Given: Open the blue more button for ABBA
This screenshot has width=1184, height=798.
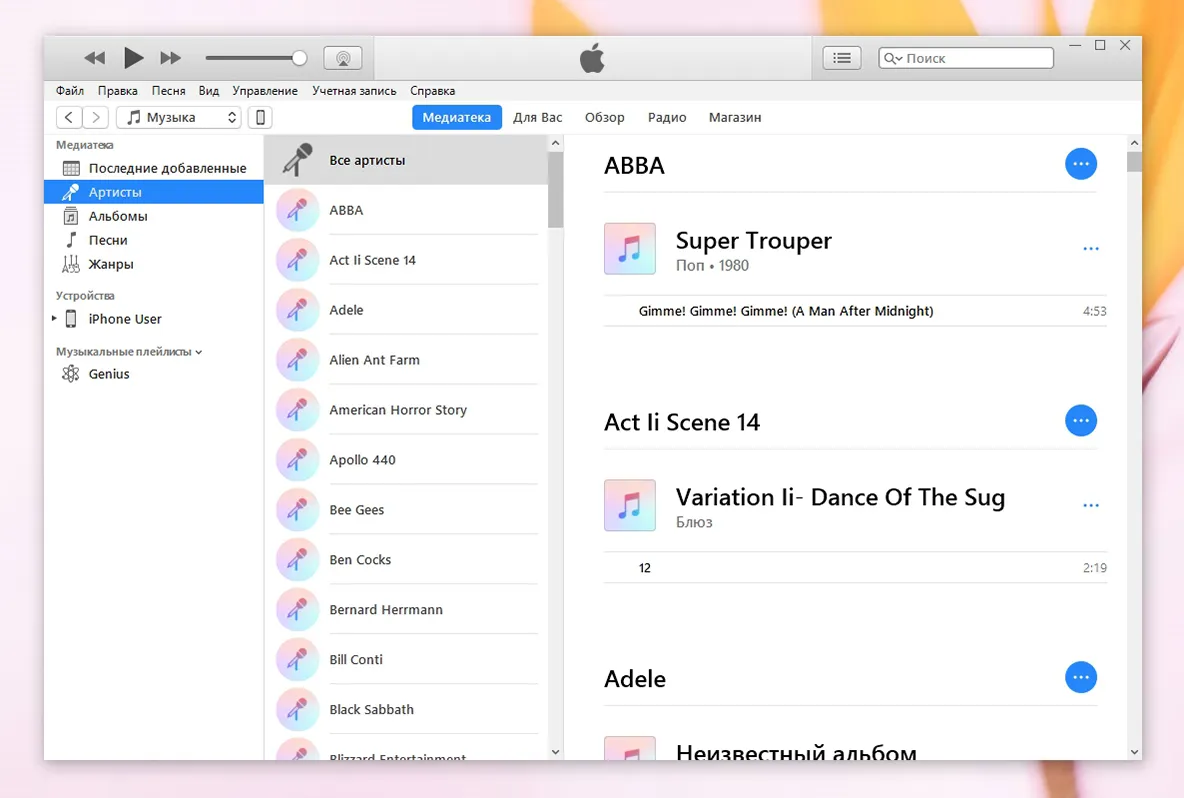Looking at the screenshot, I should (1081, 164).
